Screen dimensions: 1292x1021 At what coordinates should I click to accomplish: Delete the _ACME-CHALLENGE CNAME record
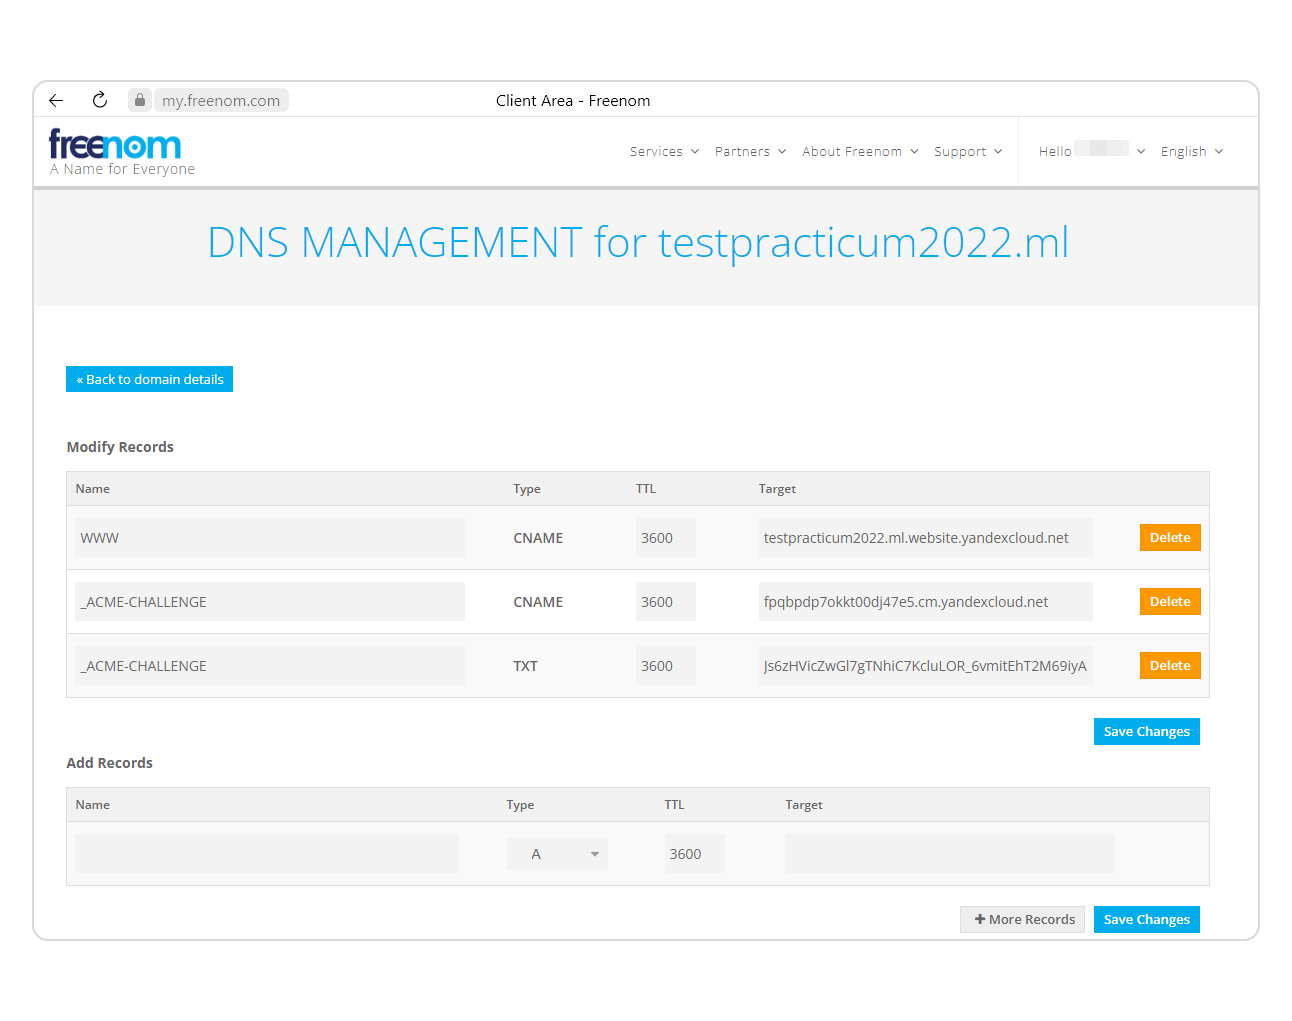(1170, 602)
